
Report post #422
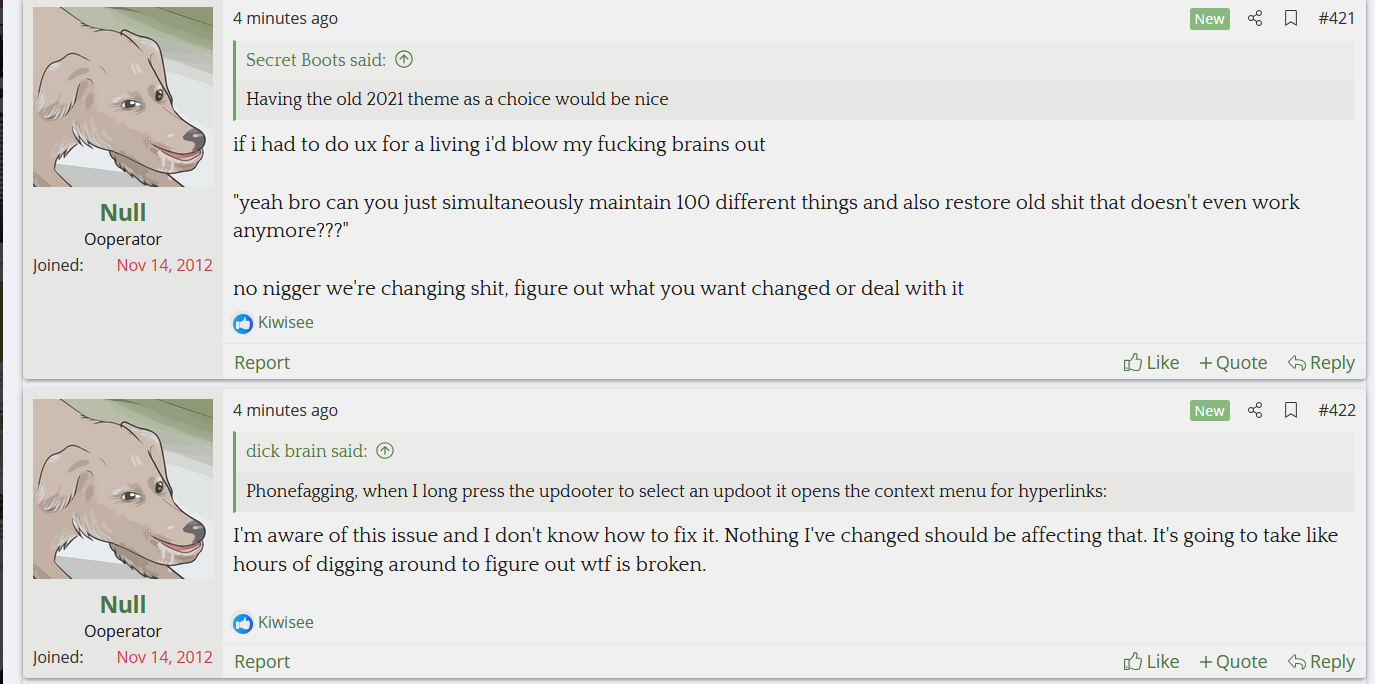(262, 661)
